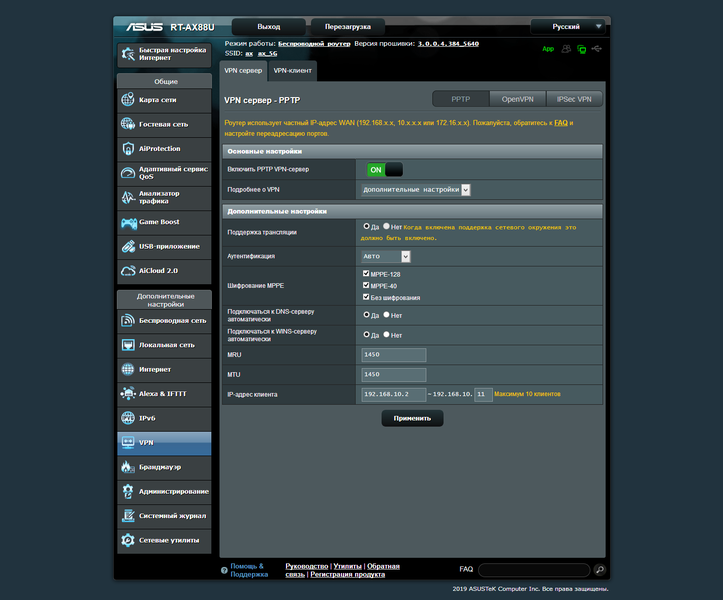Click the USB status icon in header

click(x=597, y=49)
